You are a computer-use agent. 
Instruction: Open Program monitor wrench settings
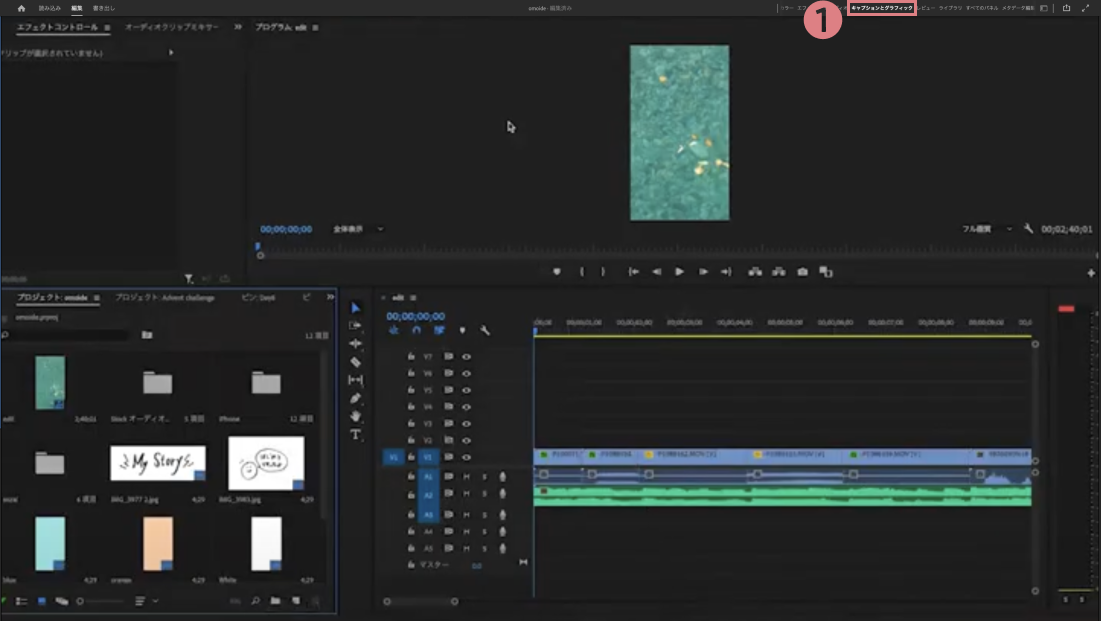tap(1028, 228)
